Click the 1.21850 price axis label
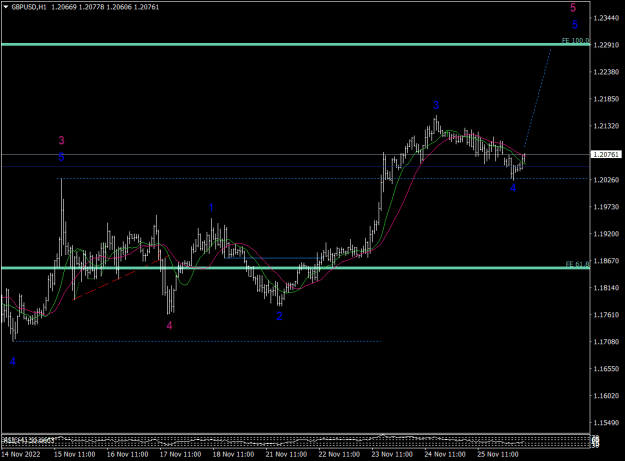 605,99
